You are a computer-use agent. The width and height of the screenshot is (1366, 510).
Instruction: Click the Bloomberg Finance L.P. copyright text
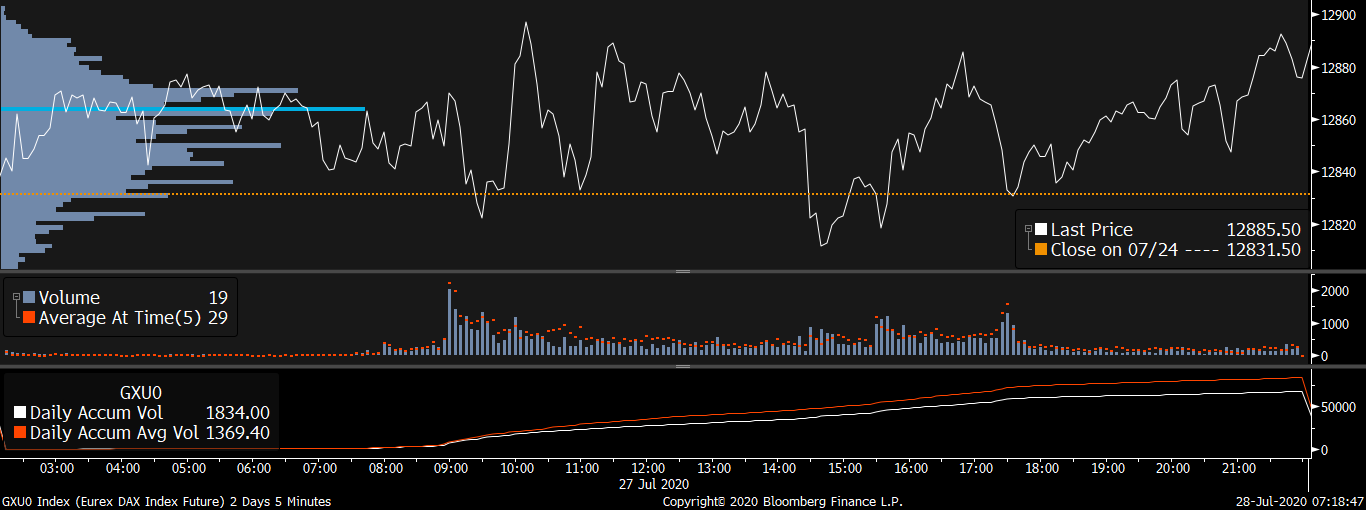tap(783, 502)
